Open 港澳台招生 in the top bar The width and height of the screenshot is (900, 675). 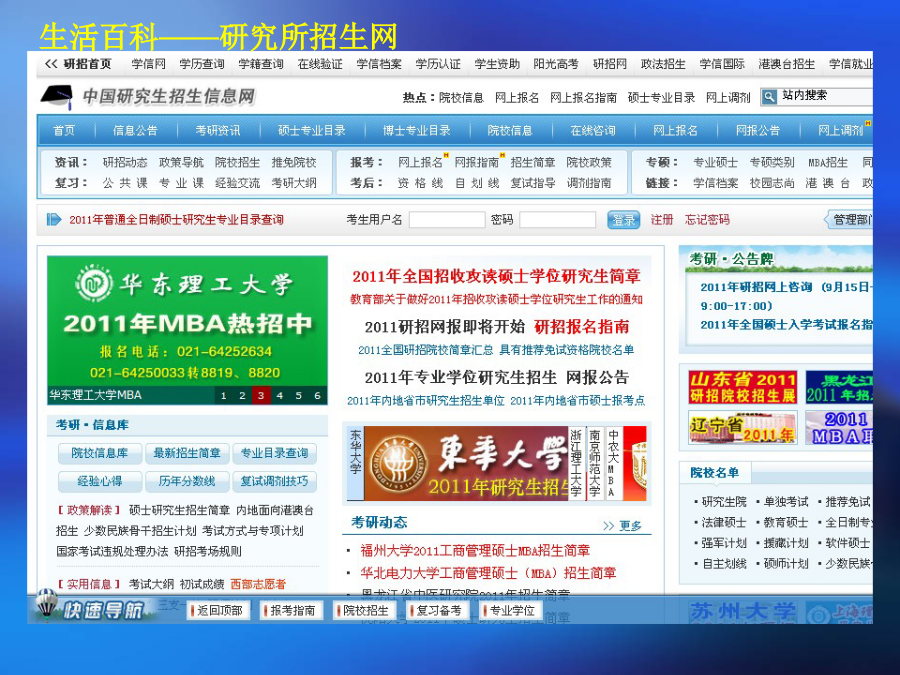(786, 64)
